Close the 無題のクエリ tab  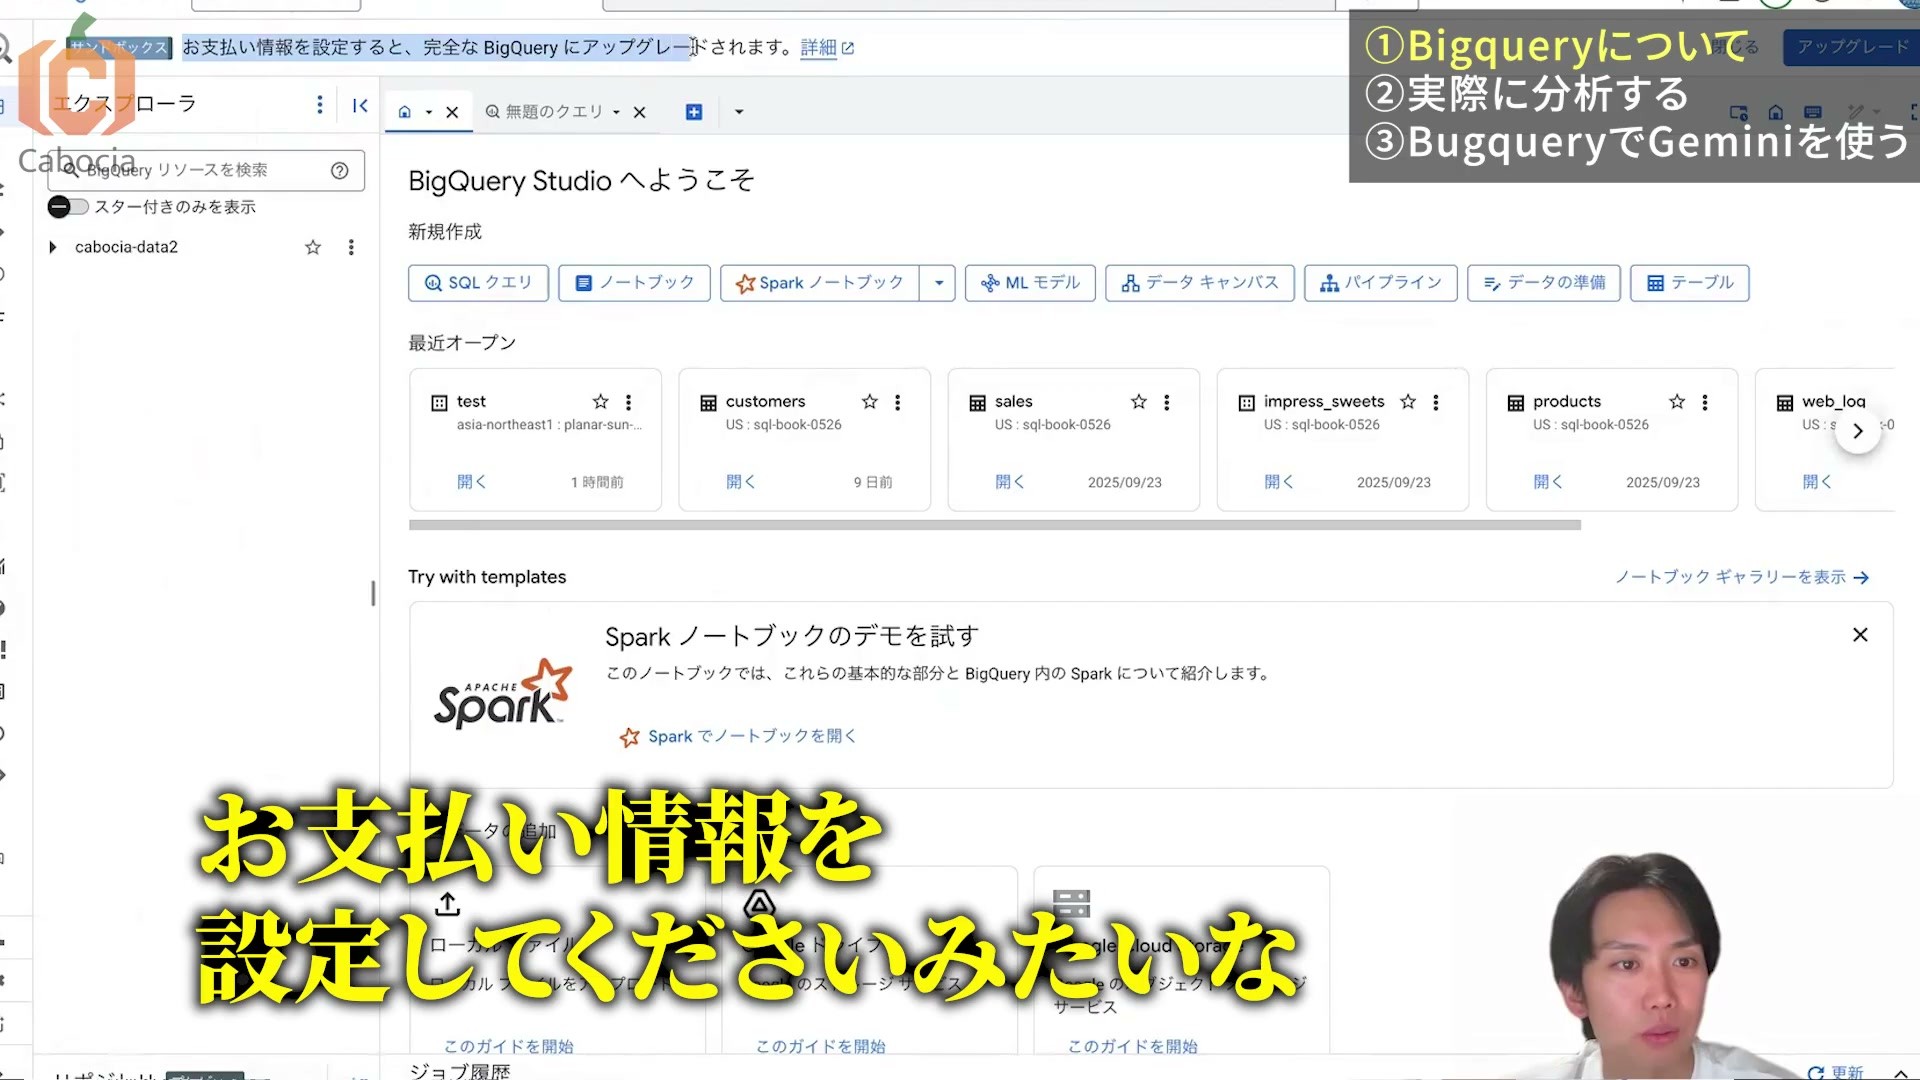640,112
